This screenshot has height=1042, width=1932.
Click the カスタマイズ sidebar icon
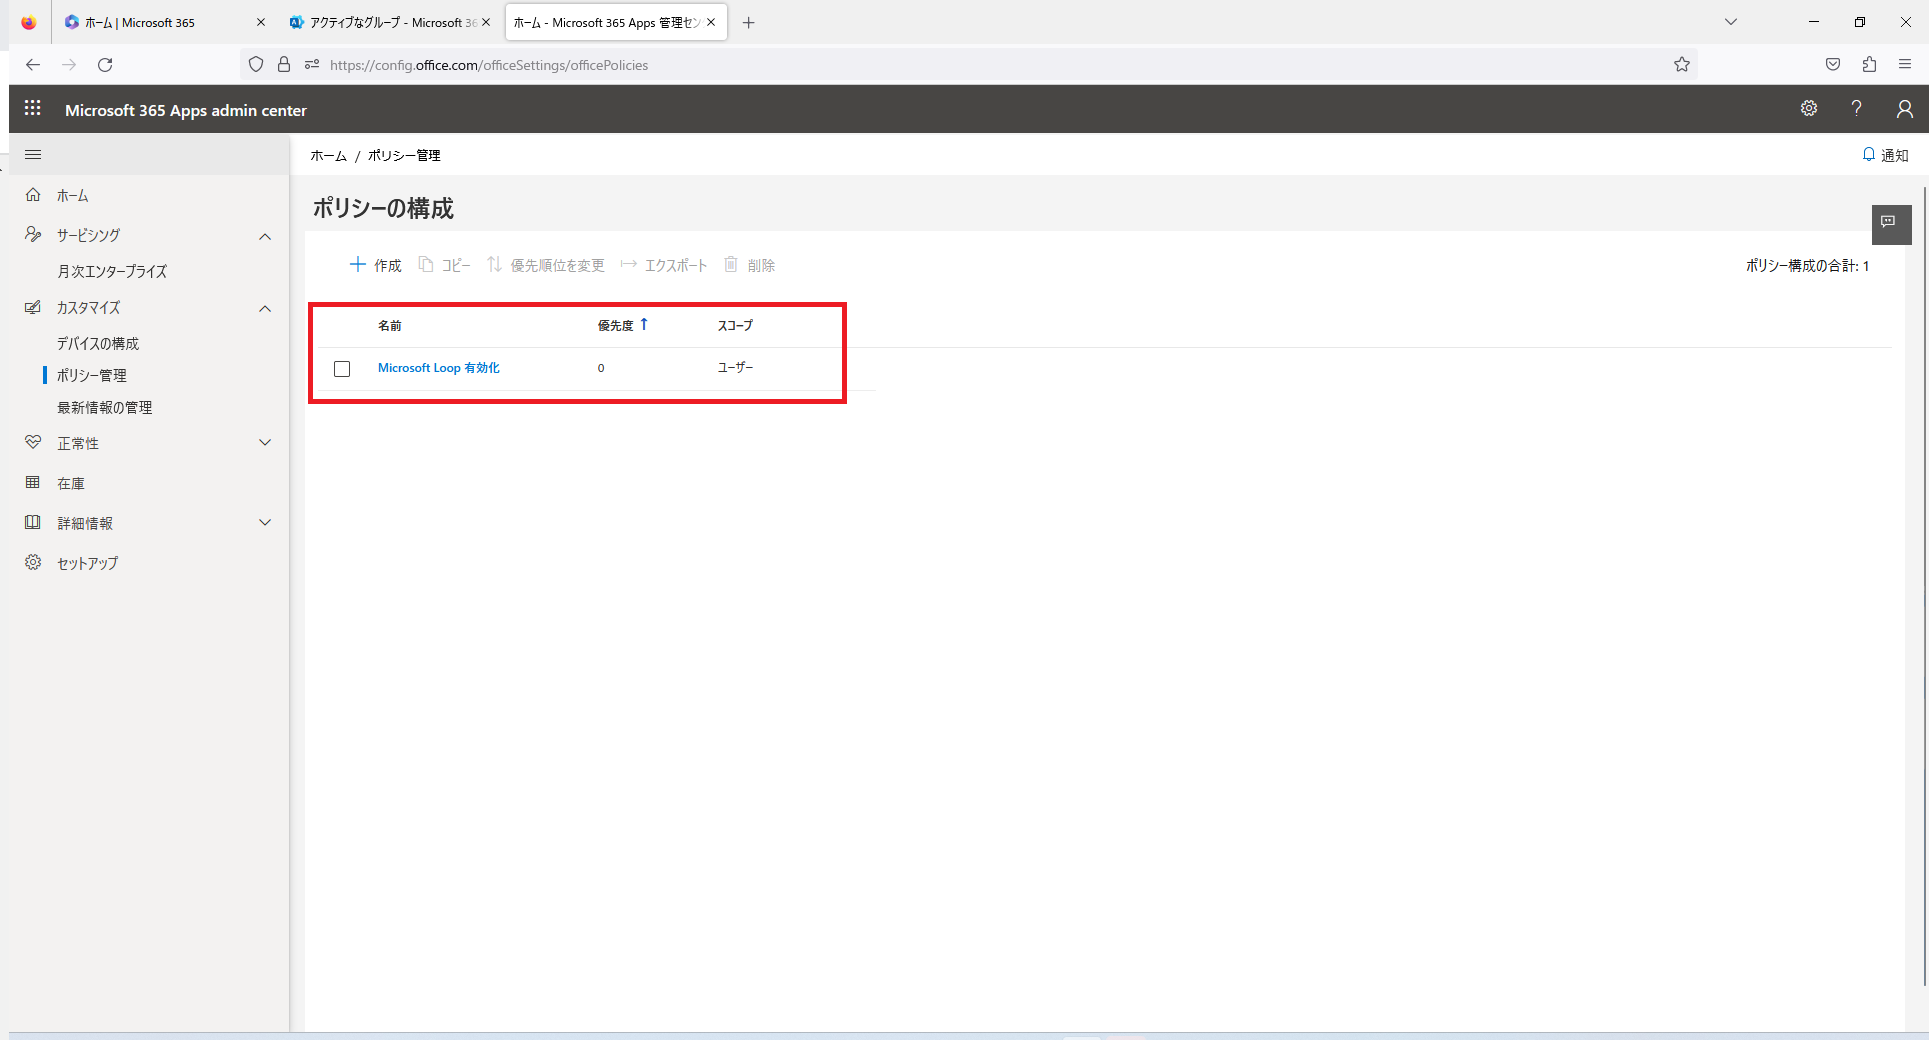coord(33,307)
